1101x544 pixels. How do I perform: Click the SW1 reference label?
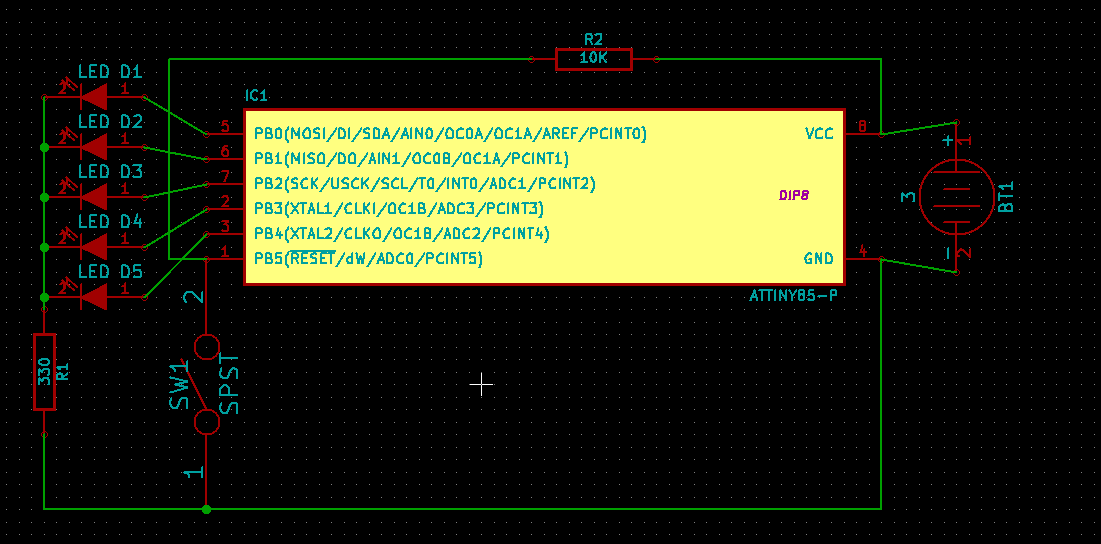[x=180, y=385]
